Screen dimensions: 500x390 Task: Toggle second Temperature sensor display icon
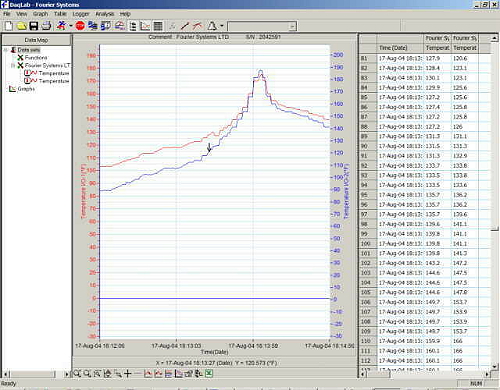click(x=31, y=81)
